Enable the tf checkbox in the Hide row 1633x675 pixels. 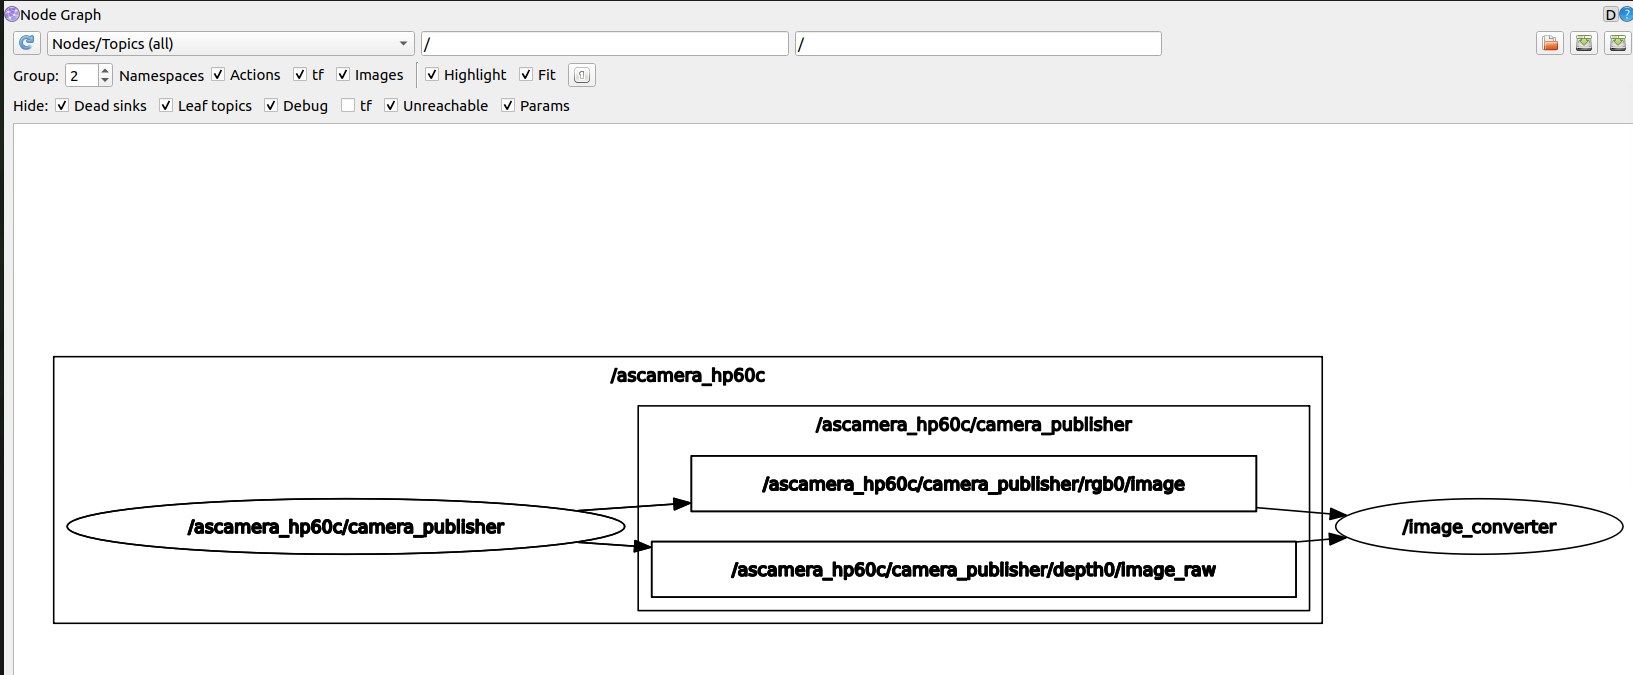pos(348,106)
